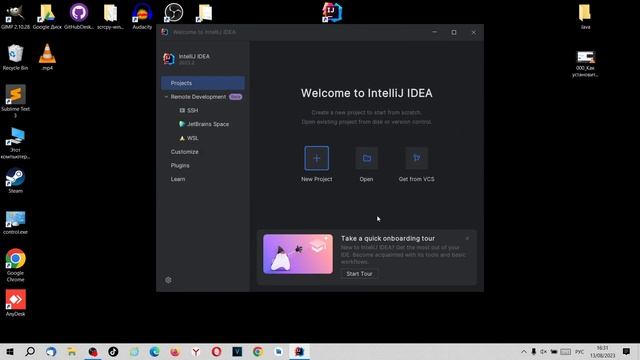Switch the РУС input language indicator
The height and width of the screenshot is (360, 640).
tap(579, 351)
